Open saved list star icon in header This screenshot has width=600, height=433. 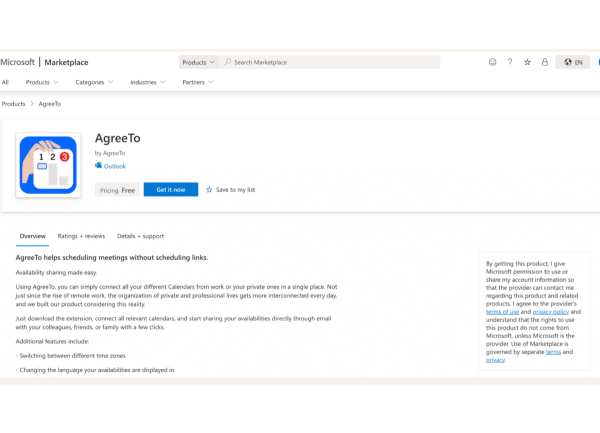point(527,62)
